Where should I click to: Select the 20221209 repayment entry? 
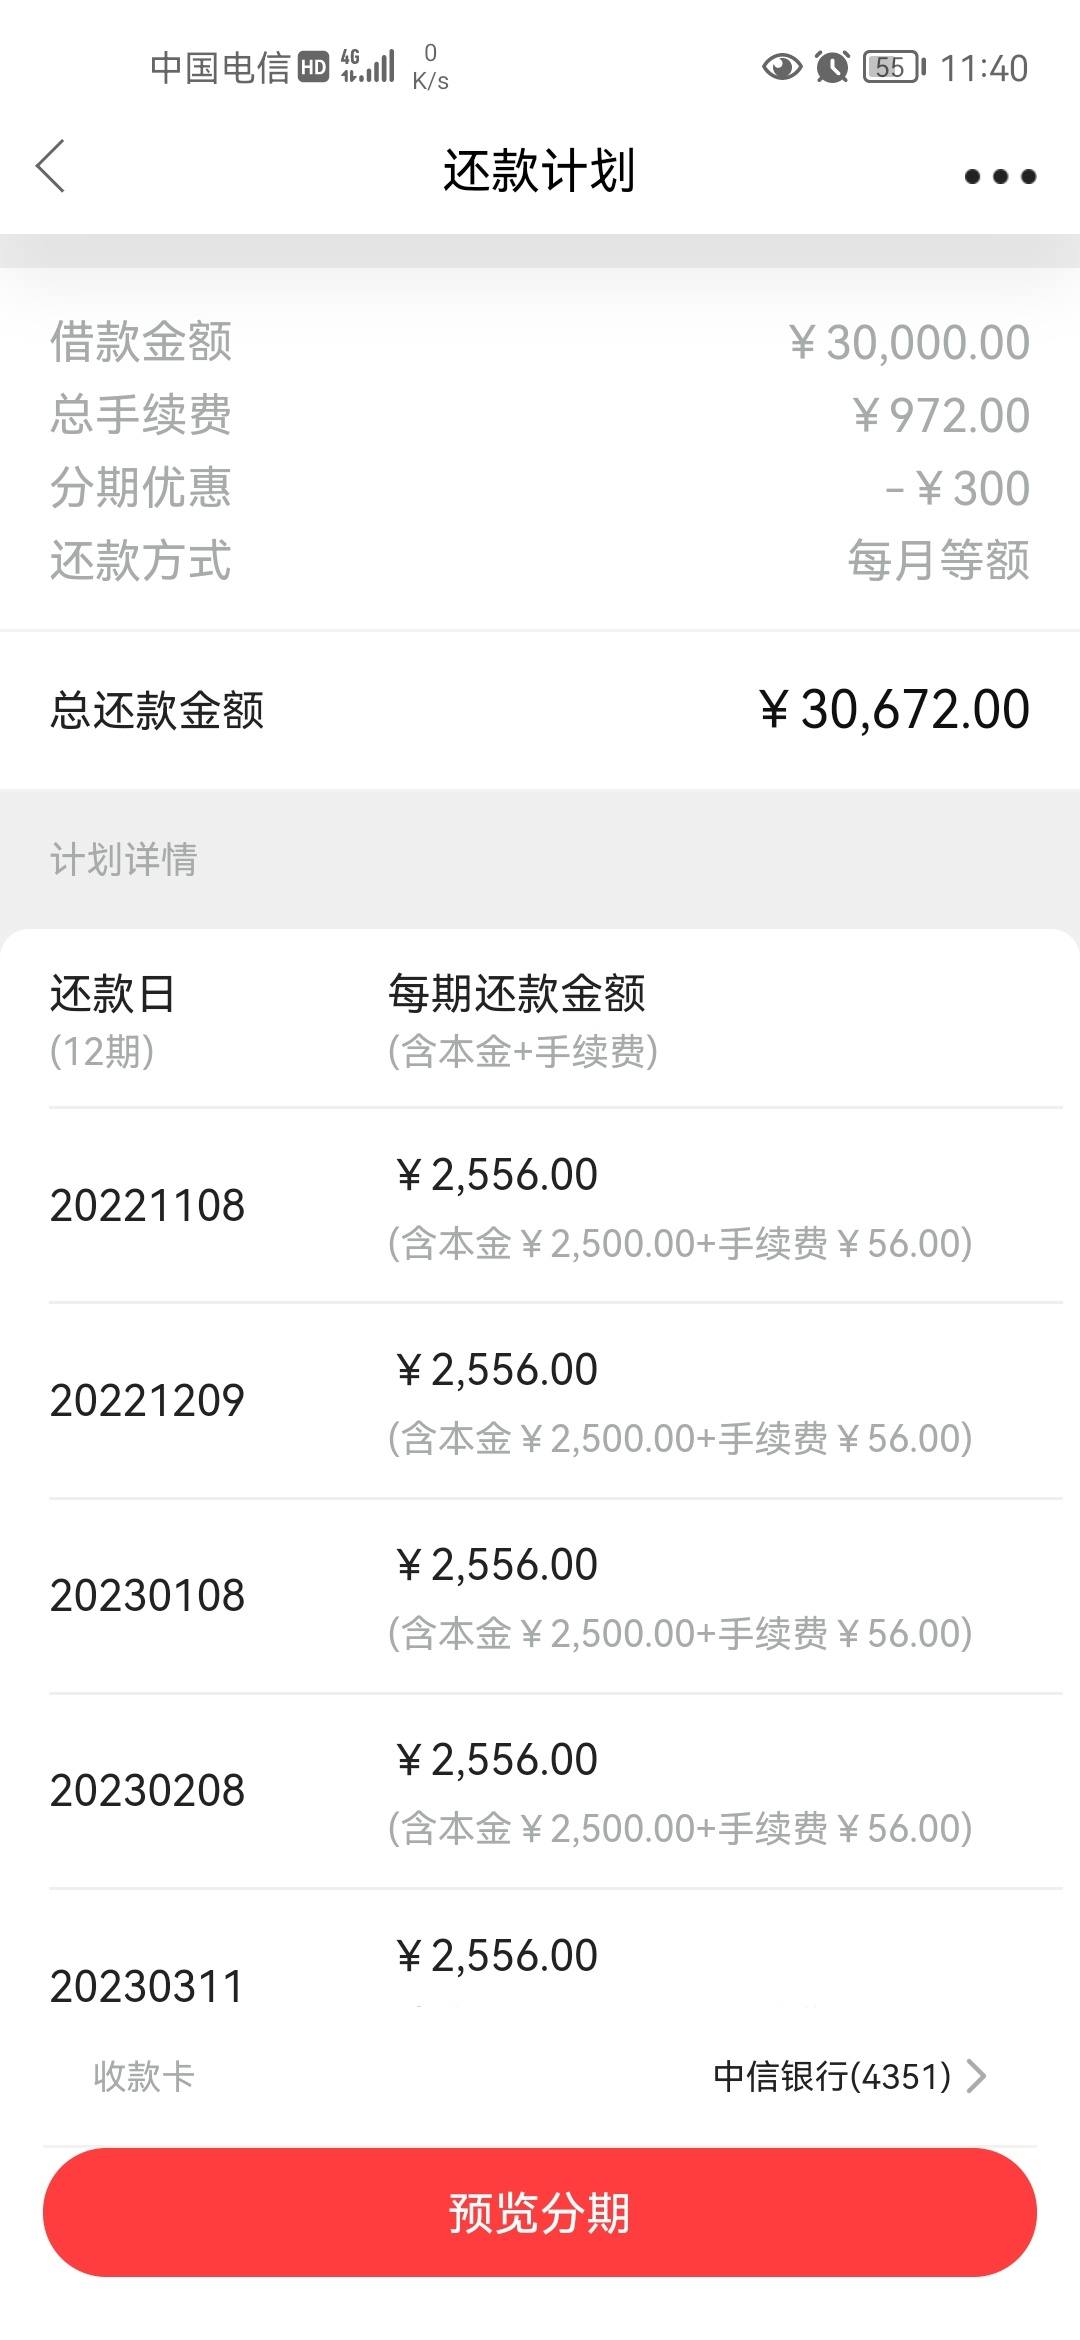[555, 1400]
